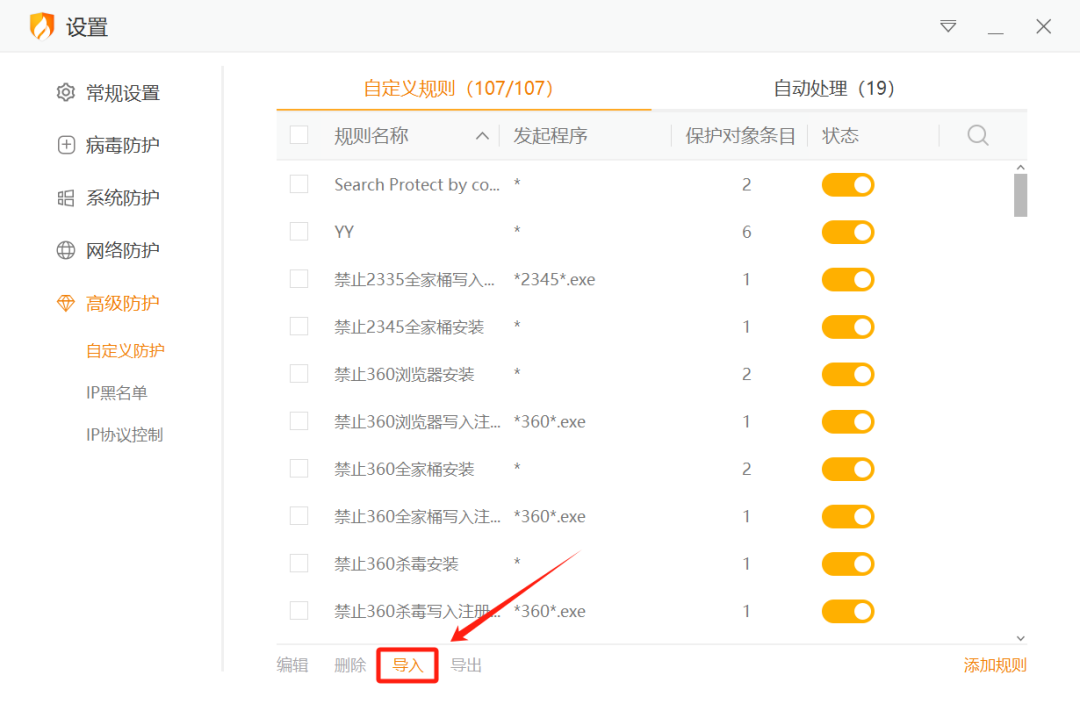Tick the select-all checkbox in header
This screenshot has height=711, width=1080.
point(299,135)
